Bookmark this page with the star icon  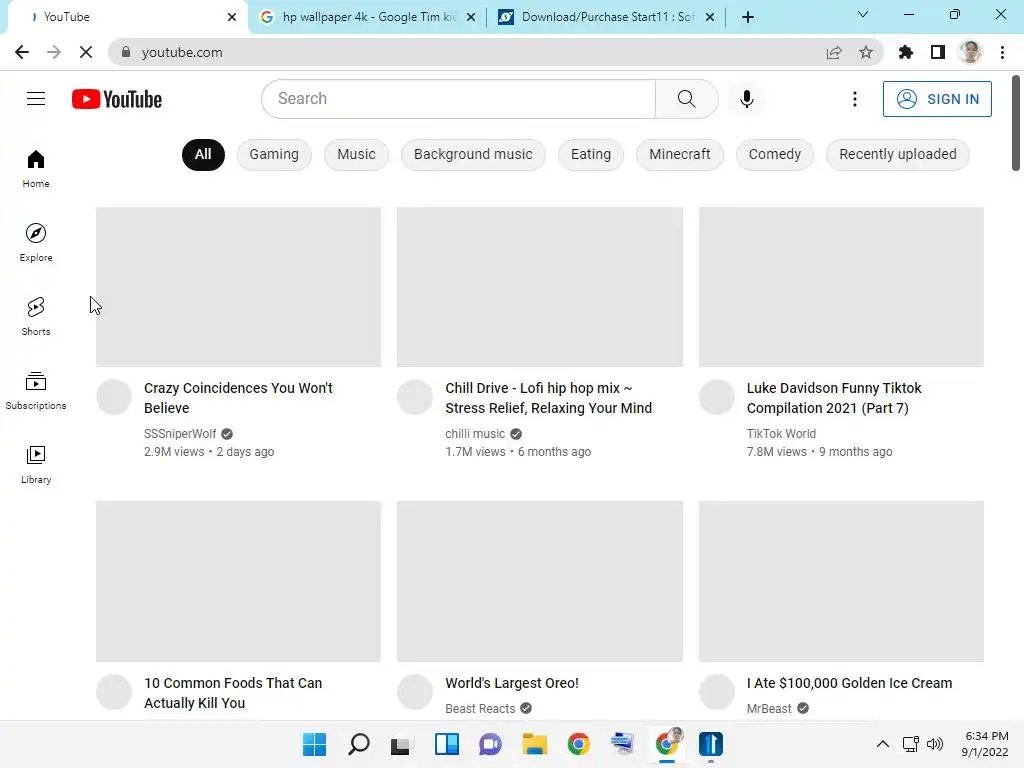(x=866, y=52)
